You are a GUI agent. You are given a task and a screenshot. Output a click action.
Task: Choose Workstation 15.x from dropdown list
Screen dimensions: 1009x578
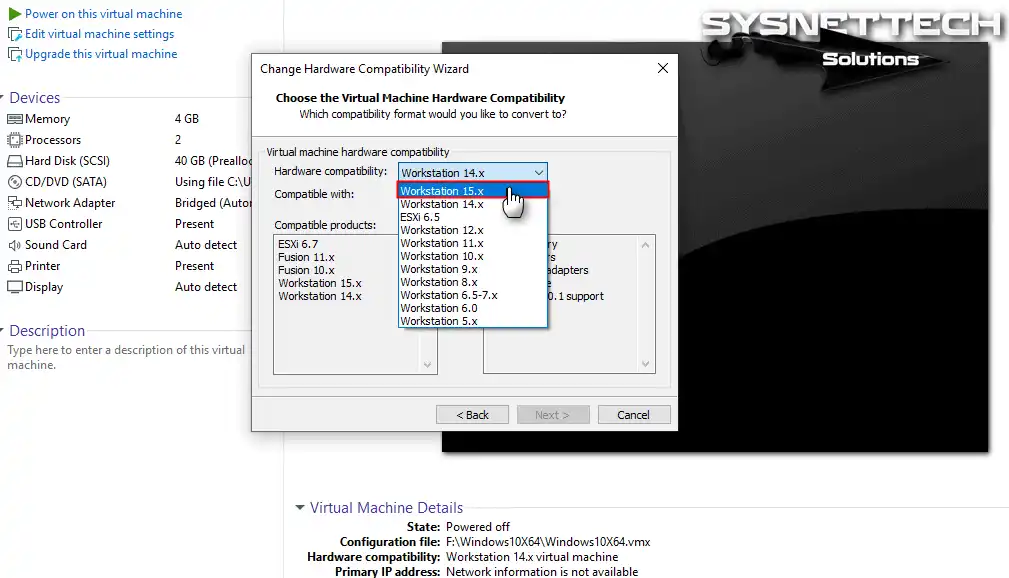point(473,191)
